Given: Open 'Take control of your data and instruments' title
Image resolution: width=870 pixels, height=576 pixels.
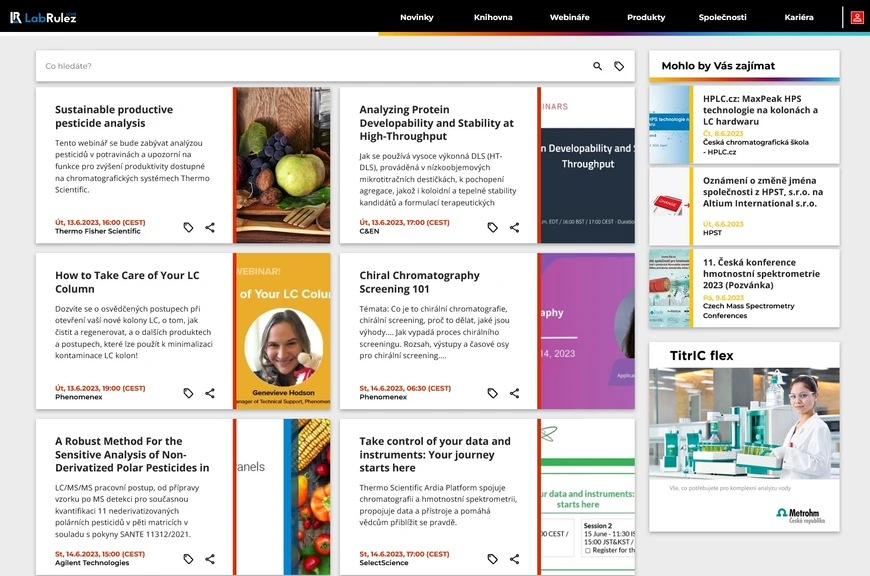Looking at the screenshot, I should click(x=435, y=454).
